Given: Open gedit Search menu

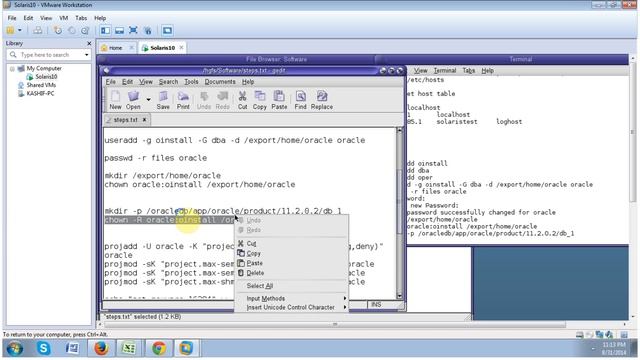Looking at the screenshot, I should (168, 82).
